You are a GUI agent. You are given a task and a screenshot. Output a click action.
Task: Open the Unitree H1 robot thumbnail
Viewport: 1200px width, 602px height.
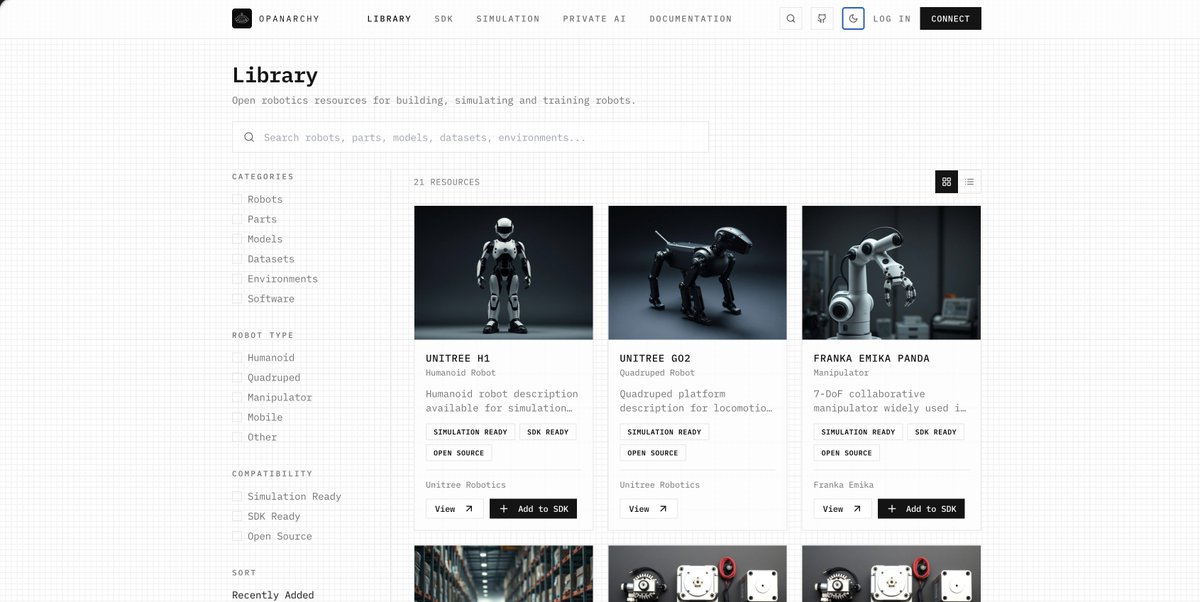pos(503,273)
